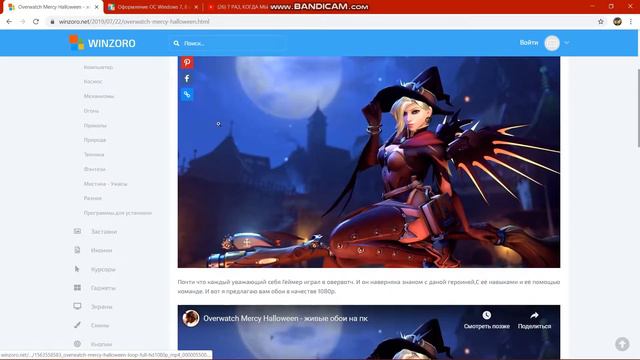Open the Разное category in the sidebar

(x=93, y=198)
